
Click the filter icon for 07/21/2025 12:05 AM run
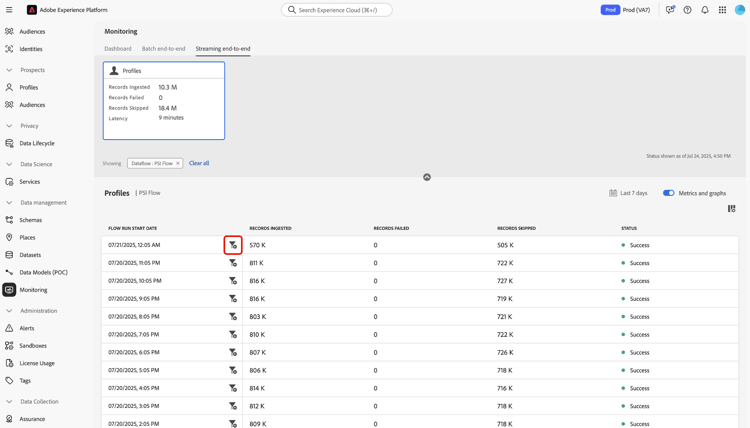pos(233,245)
